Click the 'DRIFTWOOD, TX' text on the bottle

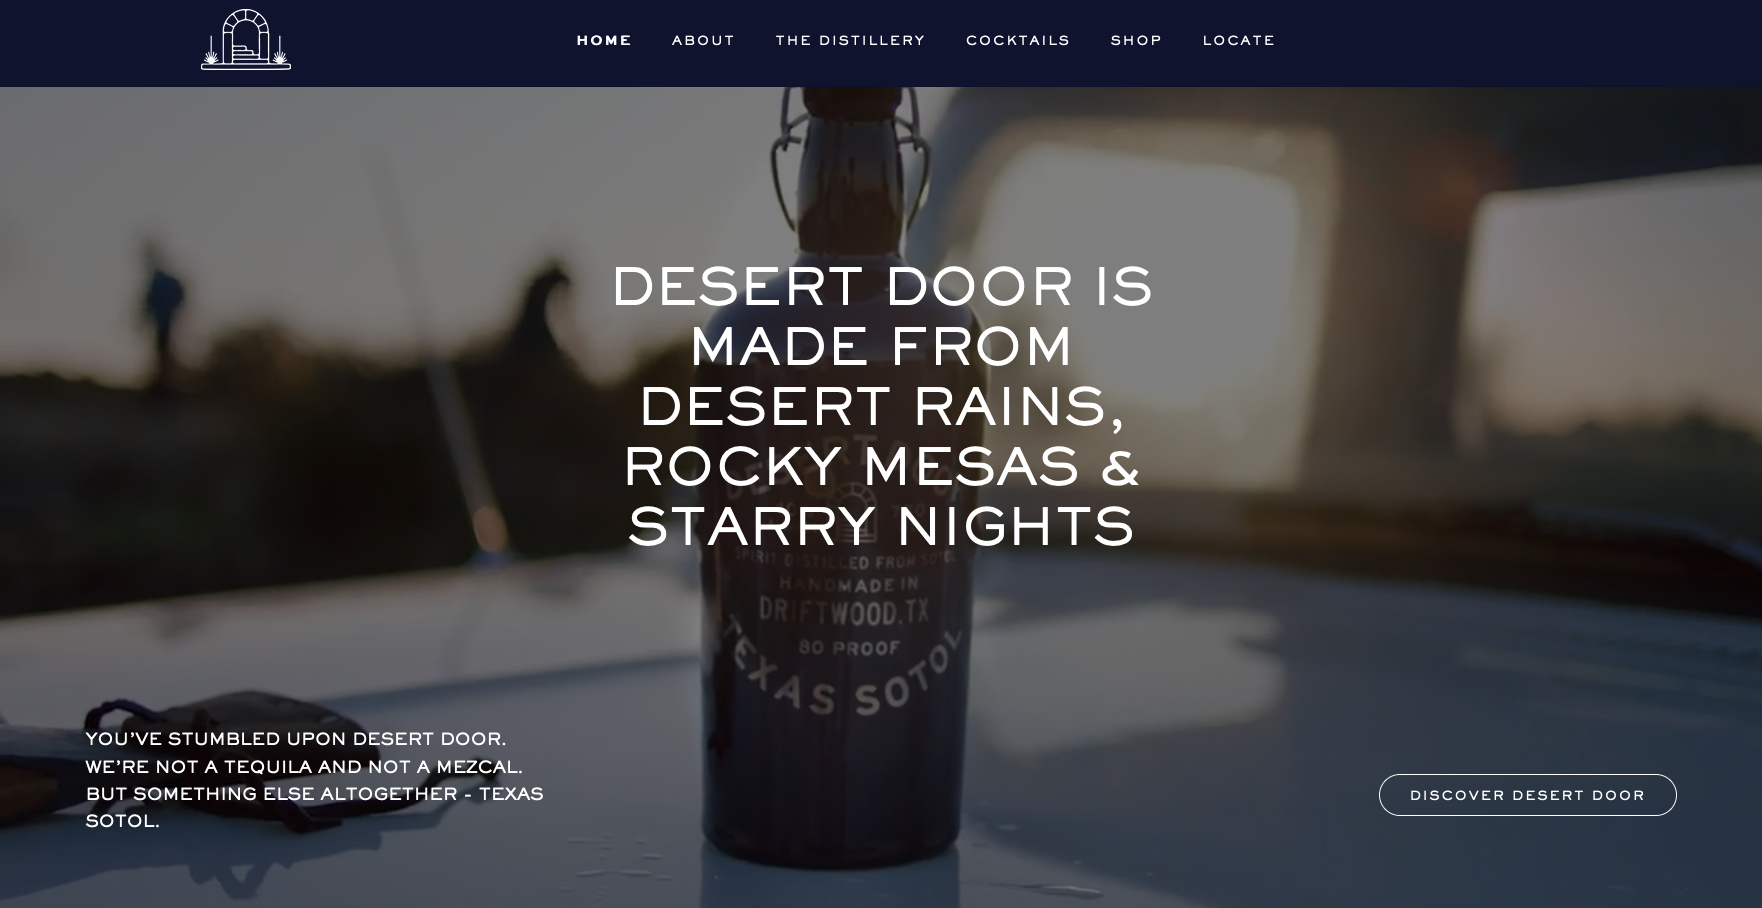[x=844, y=611]
